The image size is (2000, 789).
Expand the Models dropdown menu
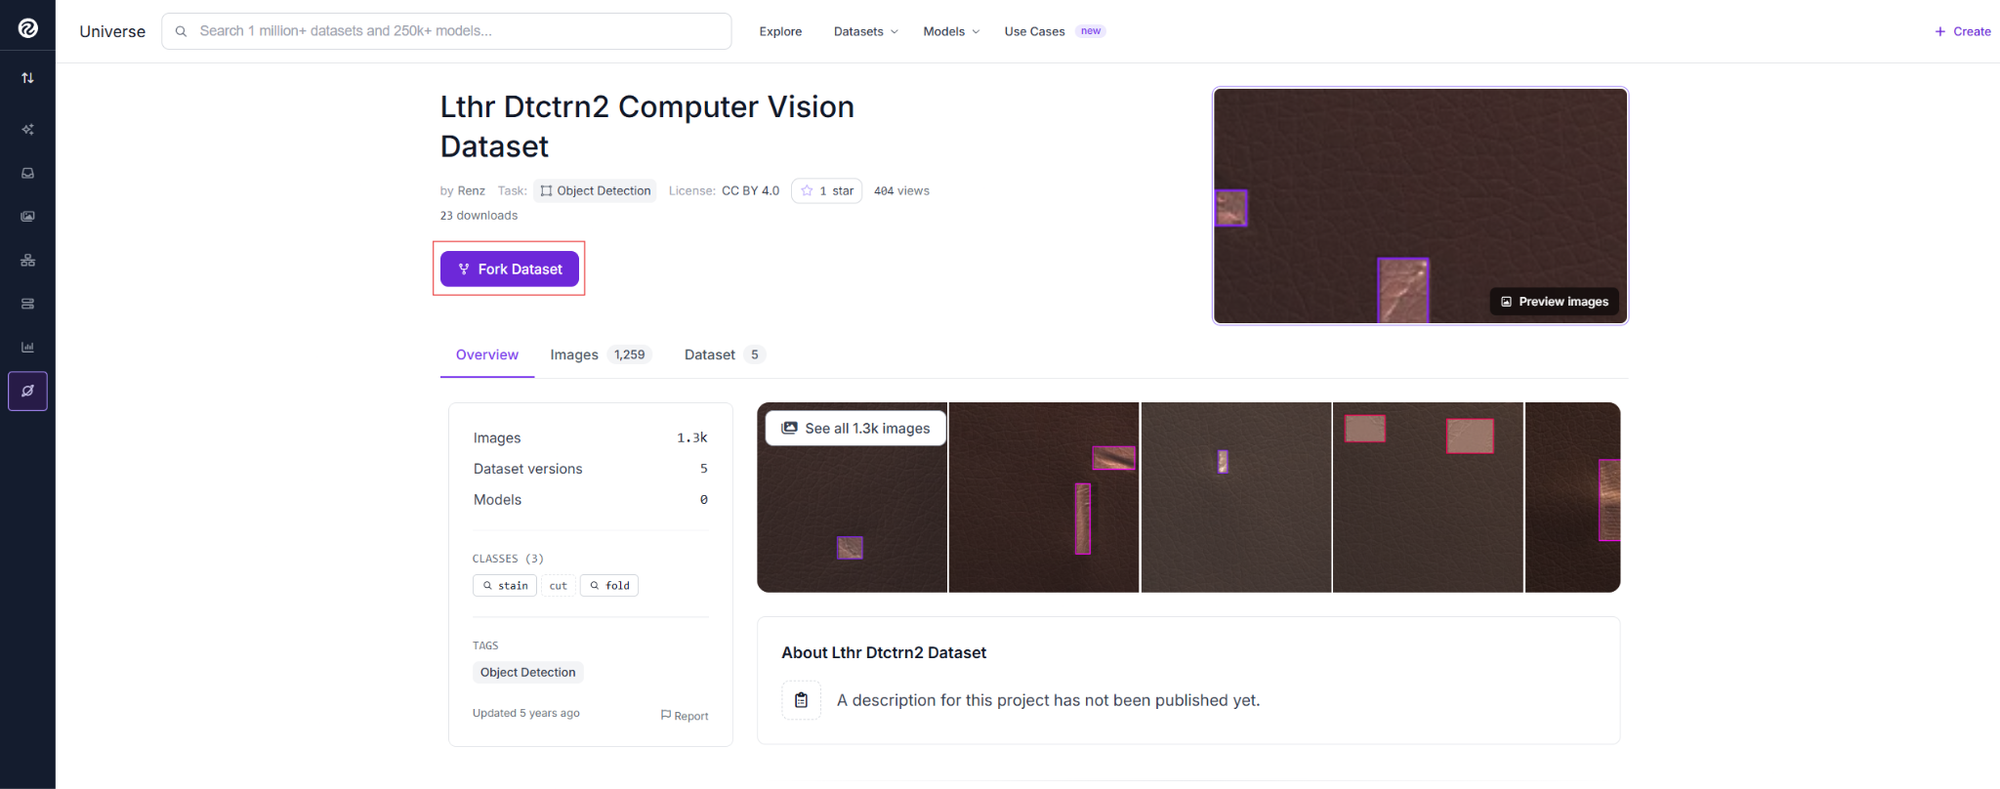[951, 32]
